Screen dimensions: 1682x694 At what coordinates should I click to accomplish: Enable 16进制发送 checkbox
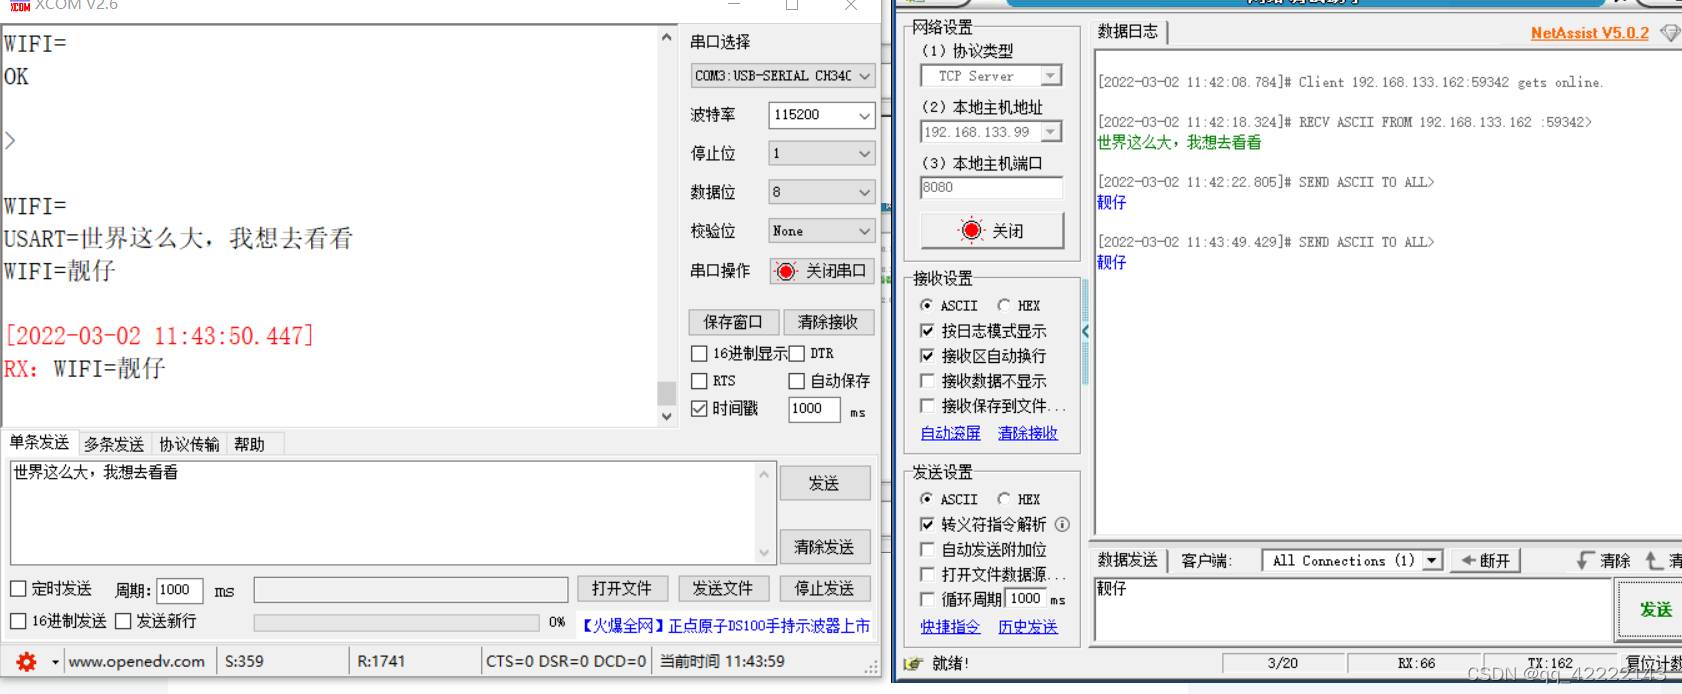tap(18, 621)
